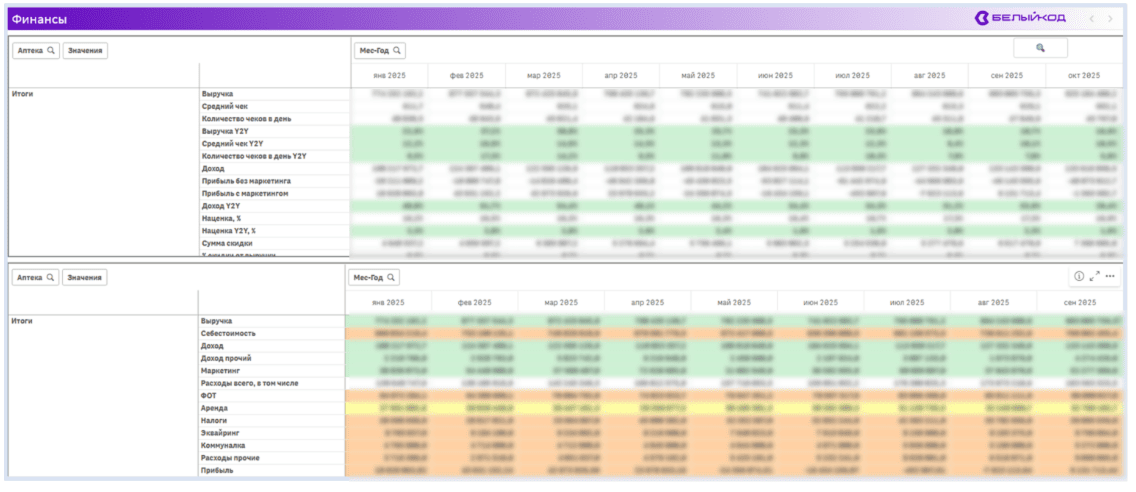This screenshot has width=1136, height=492.
Task: Select окт 2025 column header in upper table
Action: tap(1083, 76)
